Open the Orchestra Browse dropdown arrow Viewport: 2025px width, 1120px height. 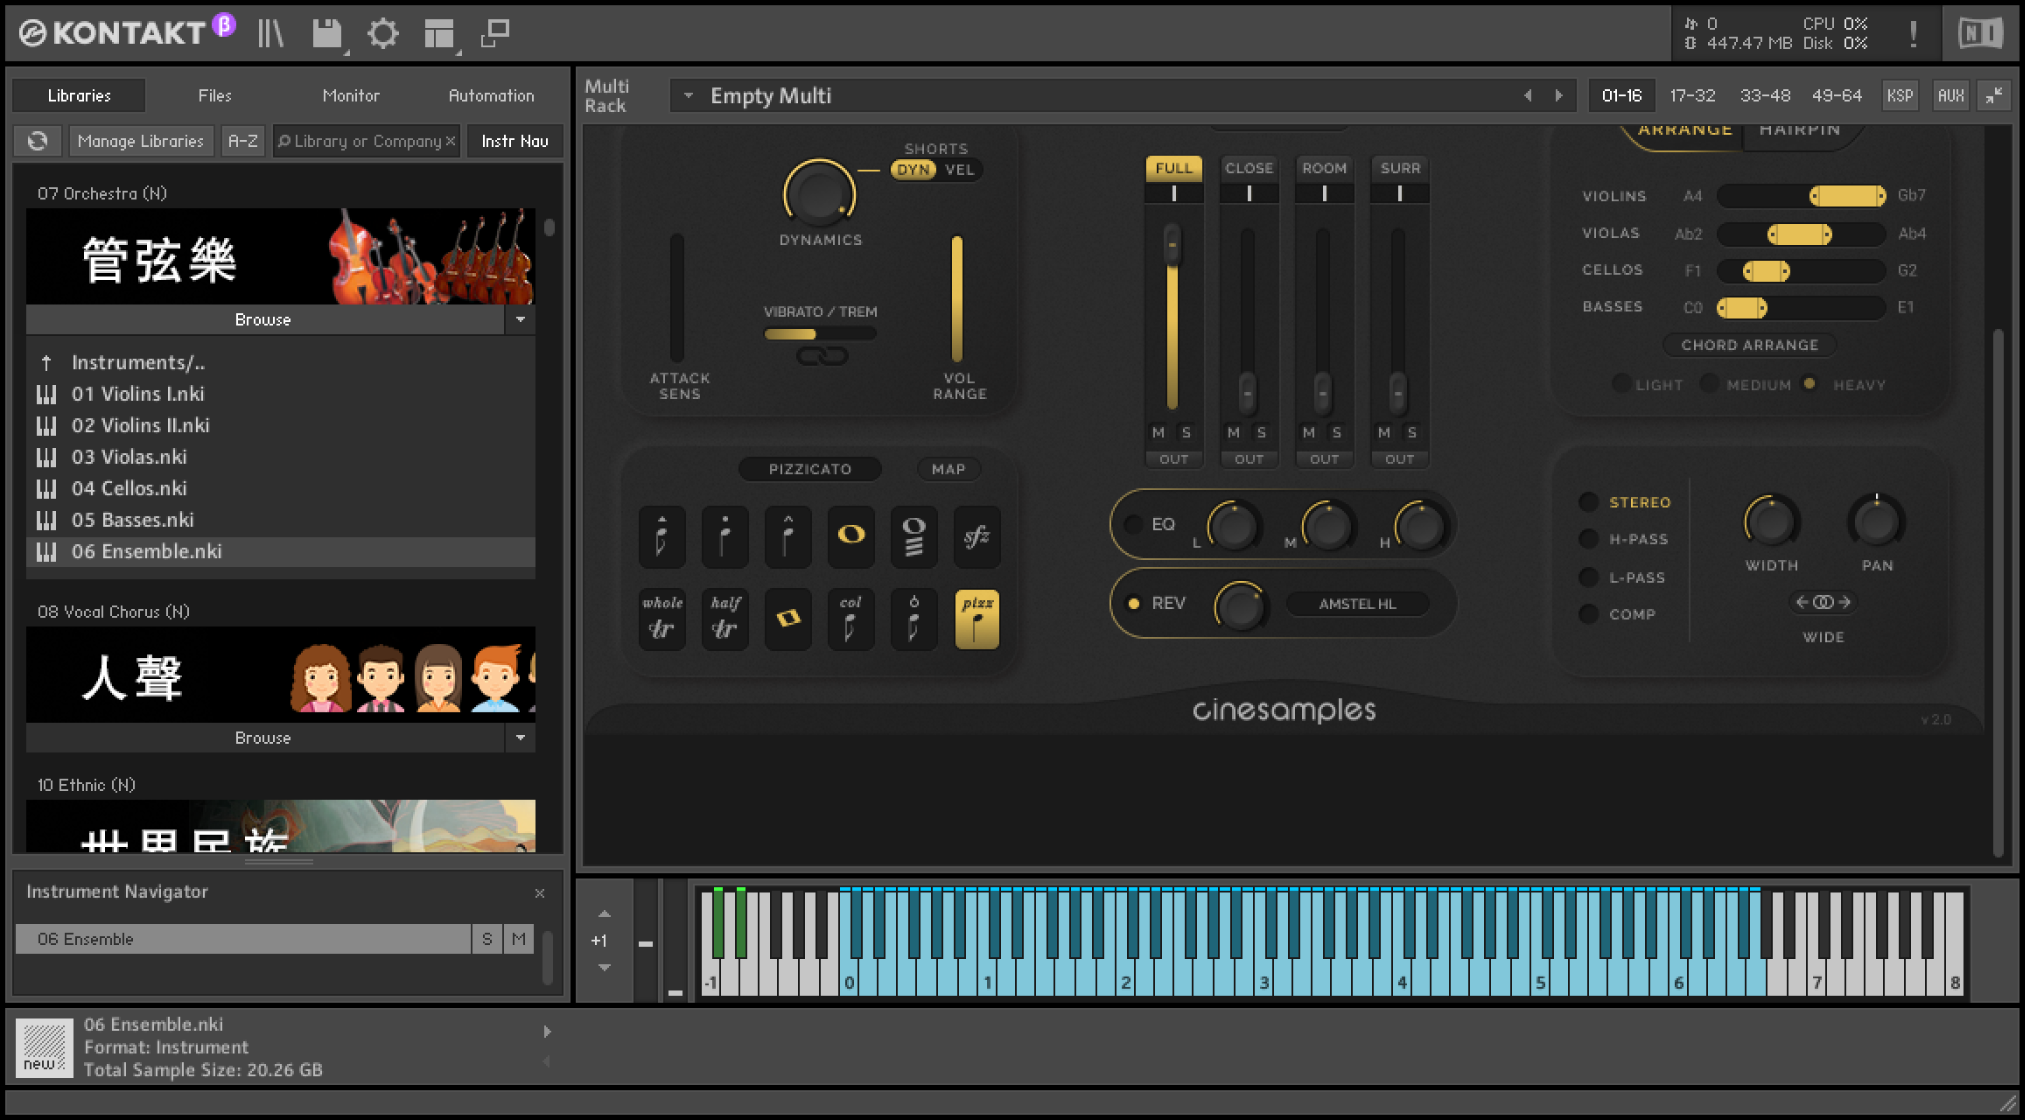coord(520,320)
